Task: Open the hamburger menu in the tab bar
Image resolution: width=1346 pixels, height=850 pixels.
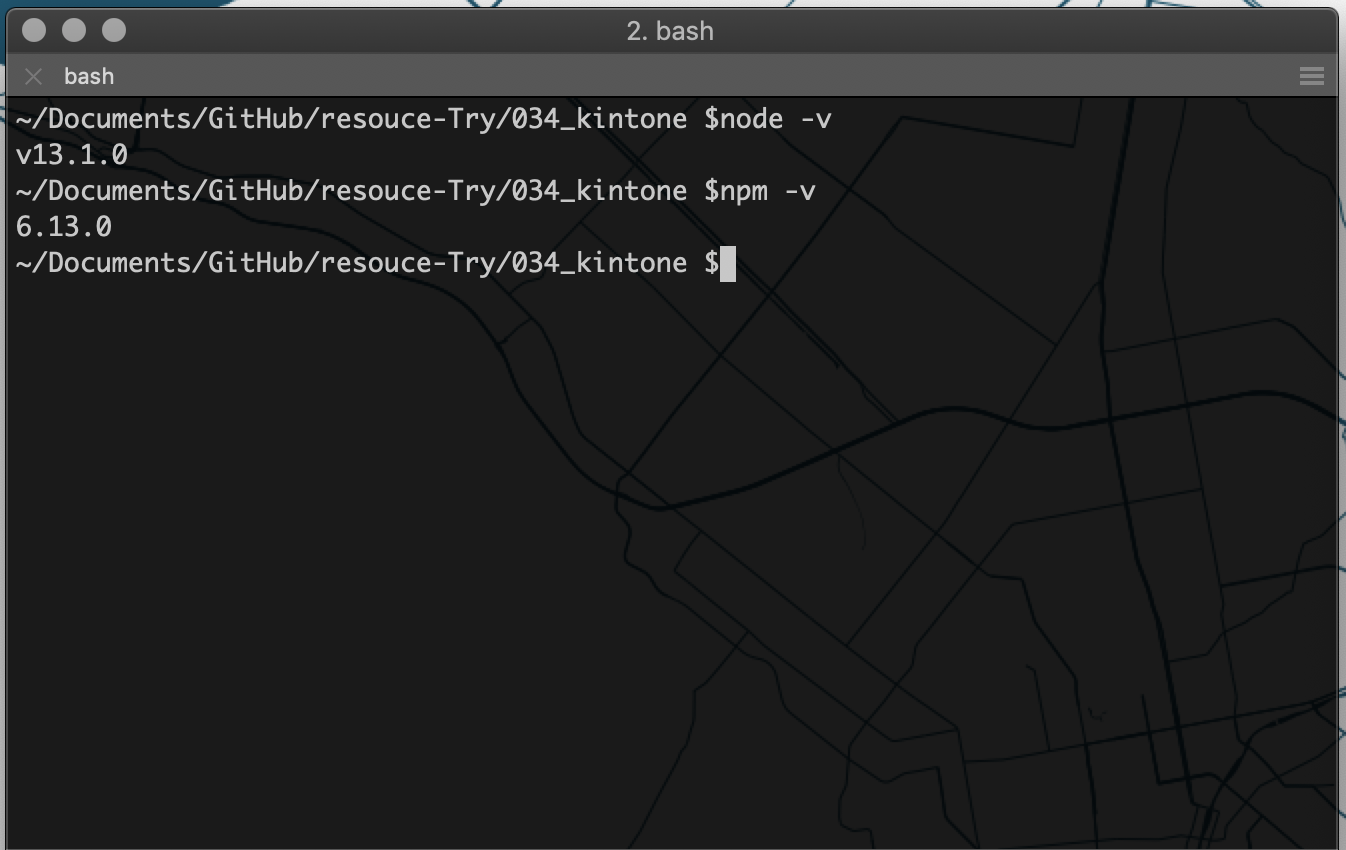Action: pyautogui.click(x=1311, y=76)
